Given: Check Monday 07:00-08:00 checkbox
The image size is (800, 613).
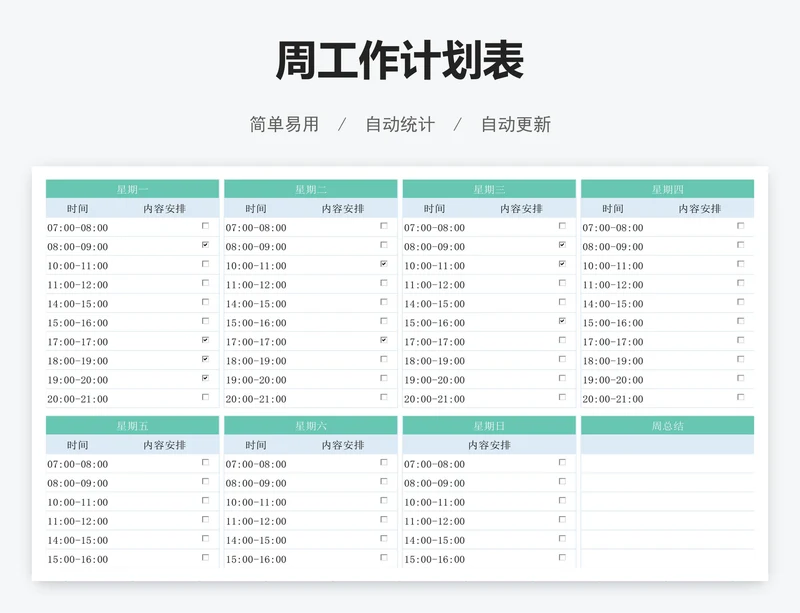Looking at the screenshot, I should pyautogui.click(x=205, y=226).
